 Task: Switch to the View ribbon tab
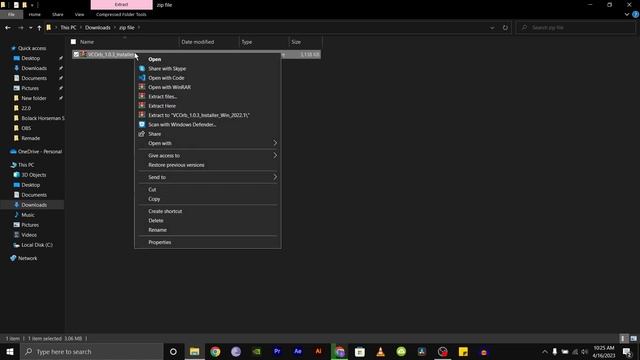(79, 14)
